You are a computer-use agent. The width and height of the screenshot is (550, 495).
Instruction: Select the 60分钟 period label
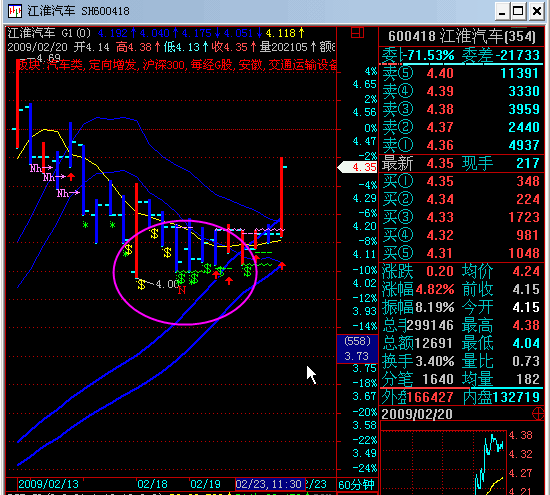(356, 485)
